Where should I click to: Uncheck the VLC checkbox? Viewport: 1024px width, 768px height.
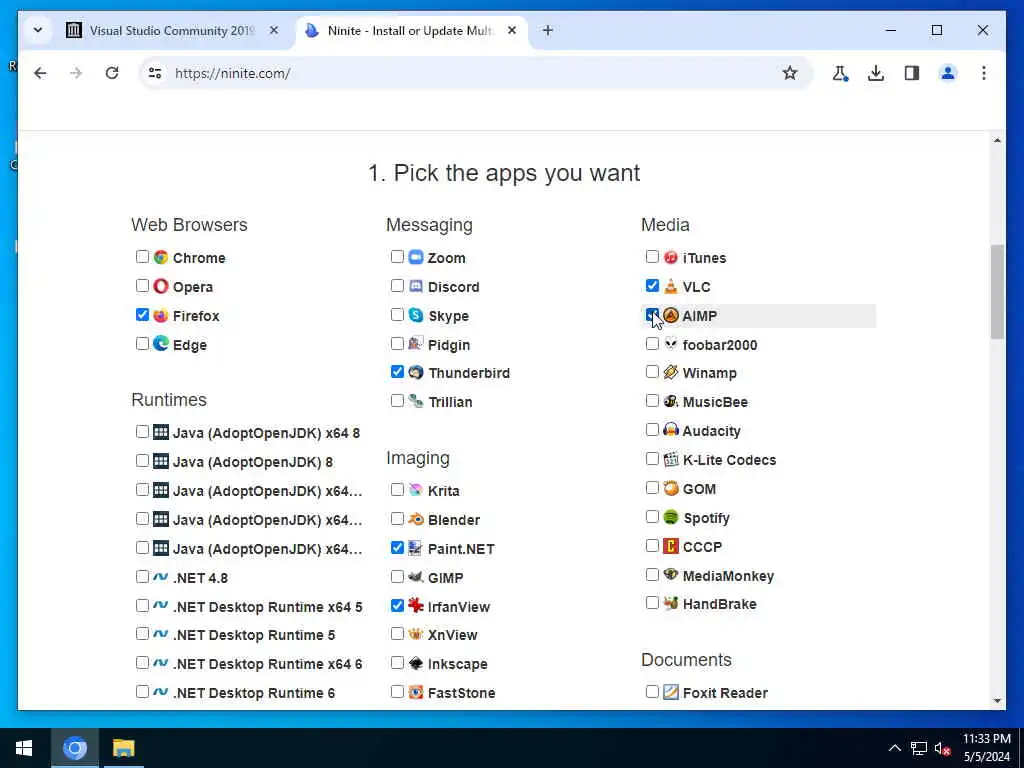[x=652, y=285]
